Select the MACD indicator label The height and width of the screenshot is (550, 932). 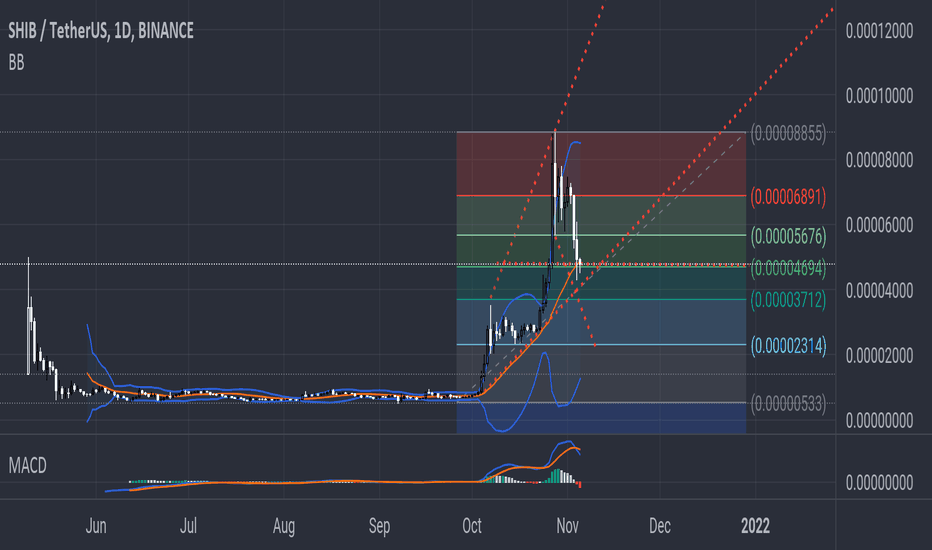27,465
